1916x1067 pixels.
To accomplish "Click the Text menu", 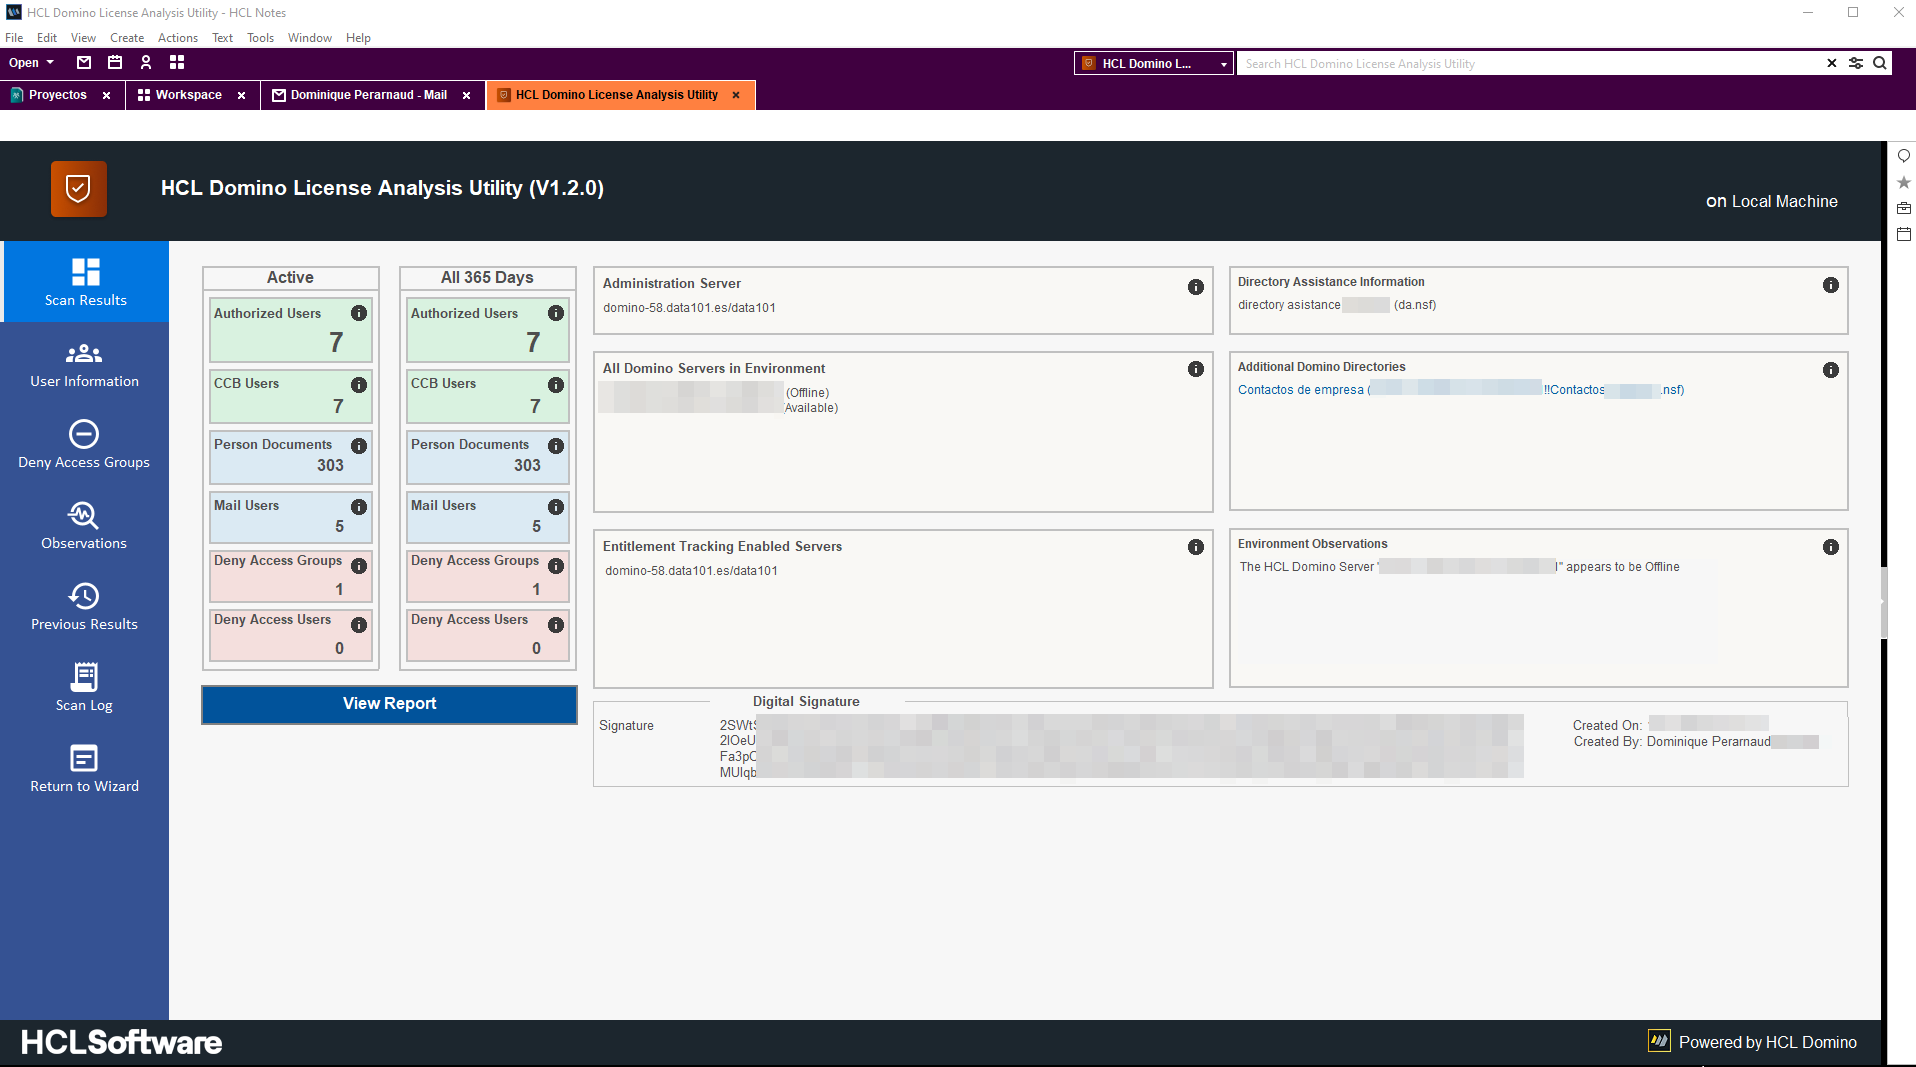I will coord(222,38).
